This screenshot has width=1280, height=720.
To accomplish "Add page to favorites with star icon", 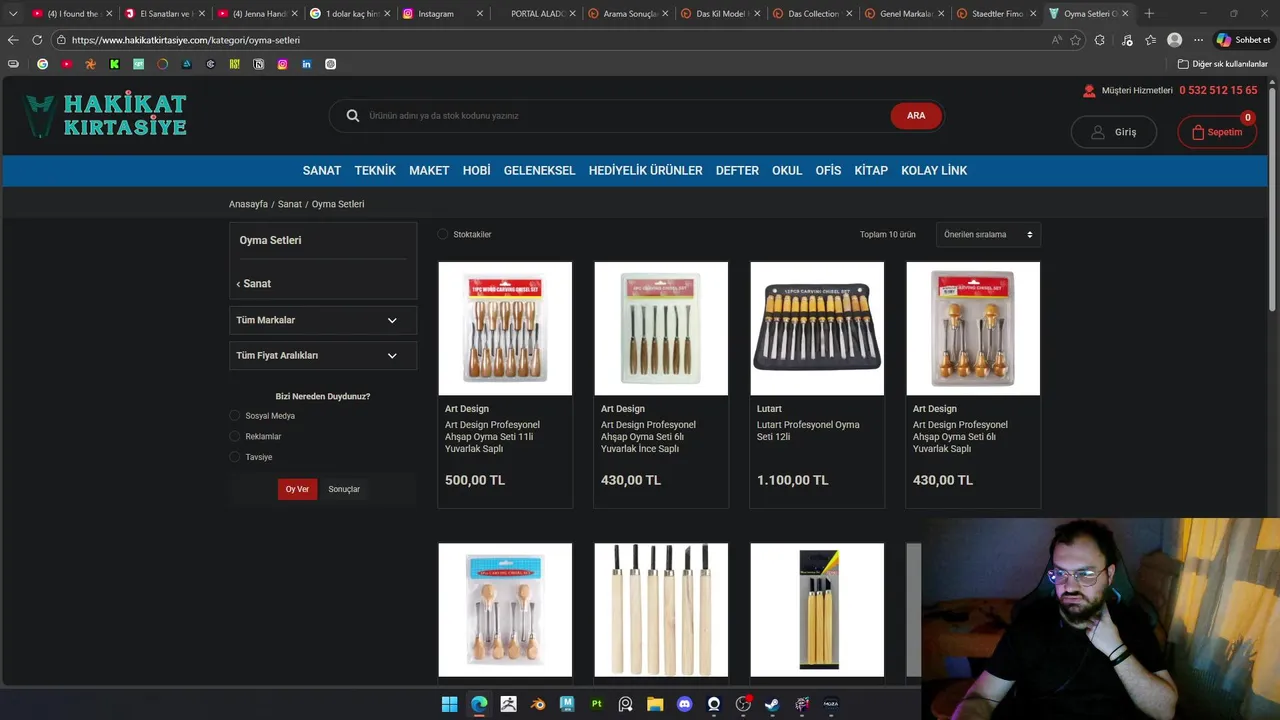I will [x=1076, y=40].
